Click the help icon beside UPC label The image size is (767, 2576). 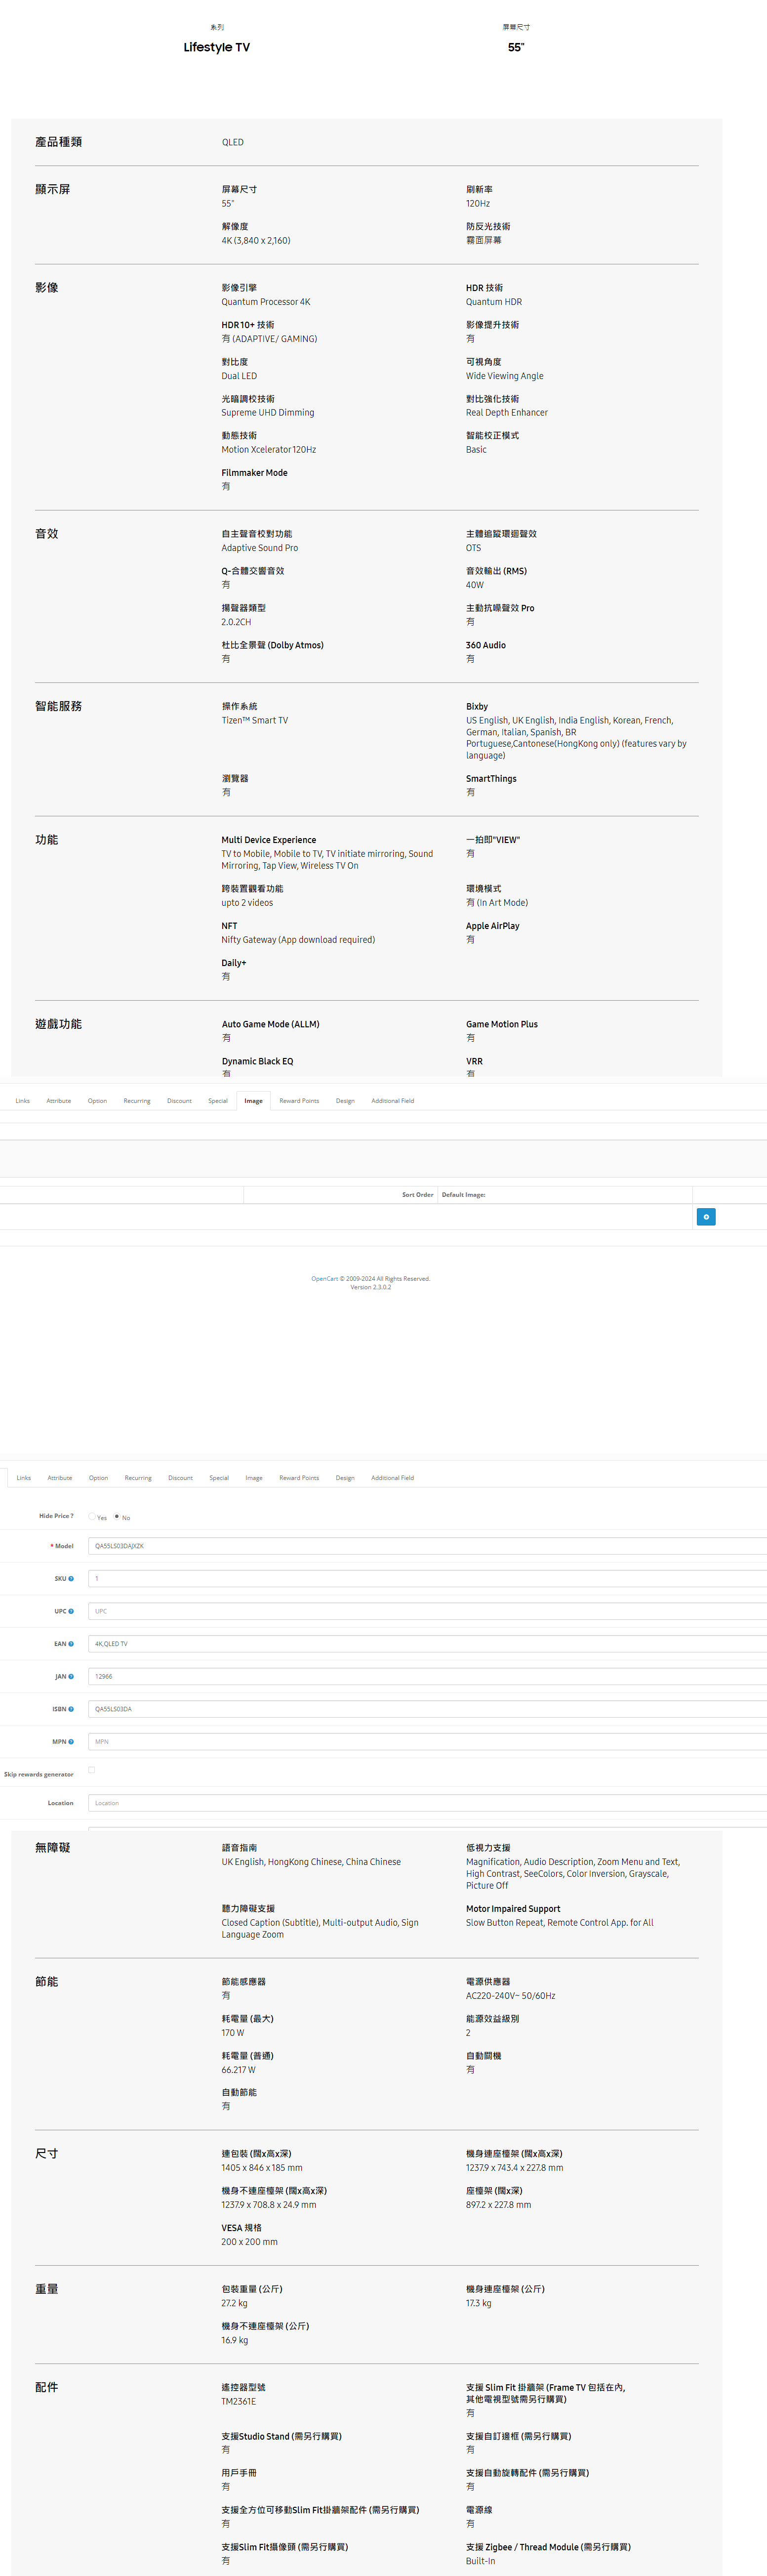point(71,1611)
